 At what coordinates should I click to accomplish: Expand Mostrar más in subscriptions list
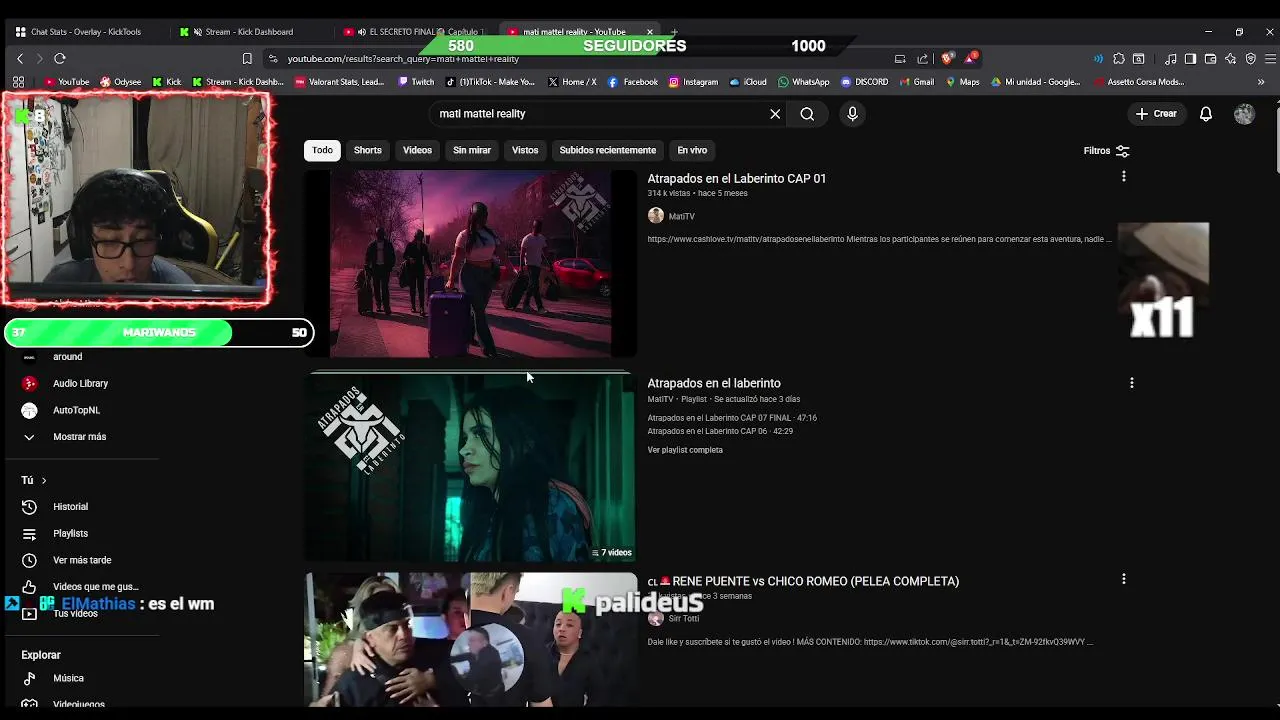[x=79, y=437]
